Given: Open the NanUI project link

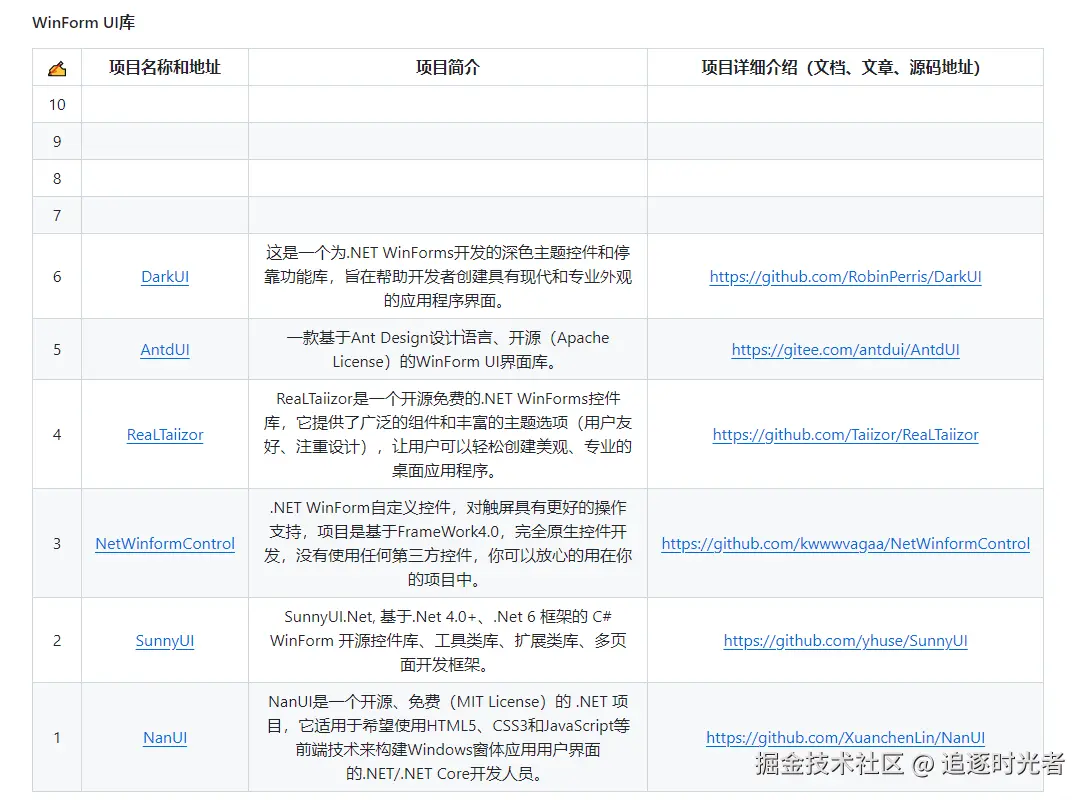Looking at the screenshot, I should pyautogui.click(x=165, y=738).
